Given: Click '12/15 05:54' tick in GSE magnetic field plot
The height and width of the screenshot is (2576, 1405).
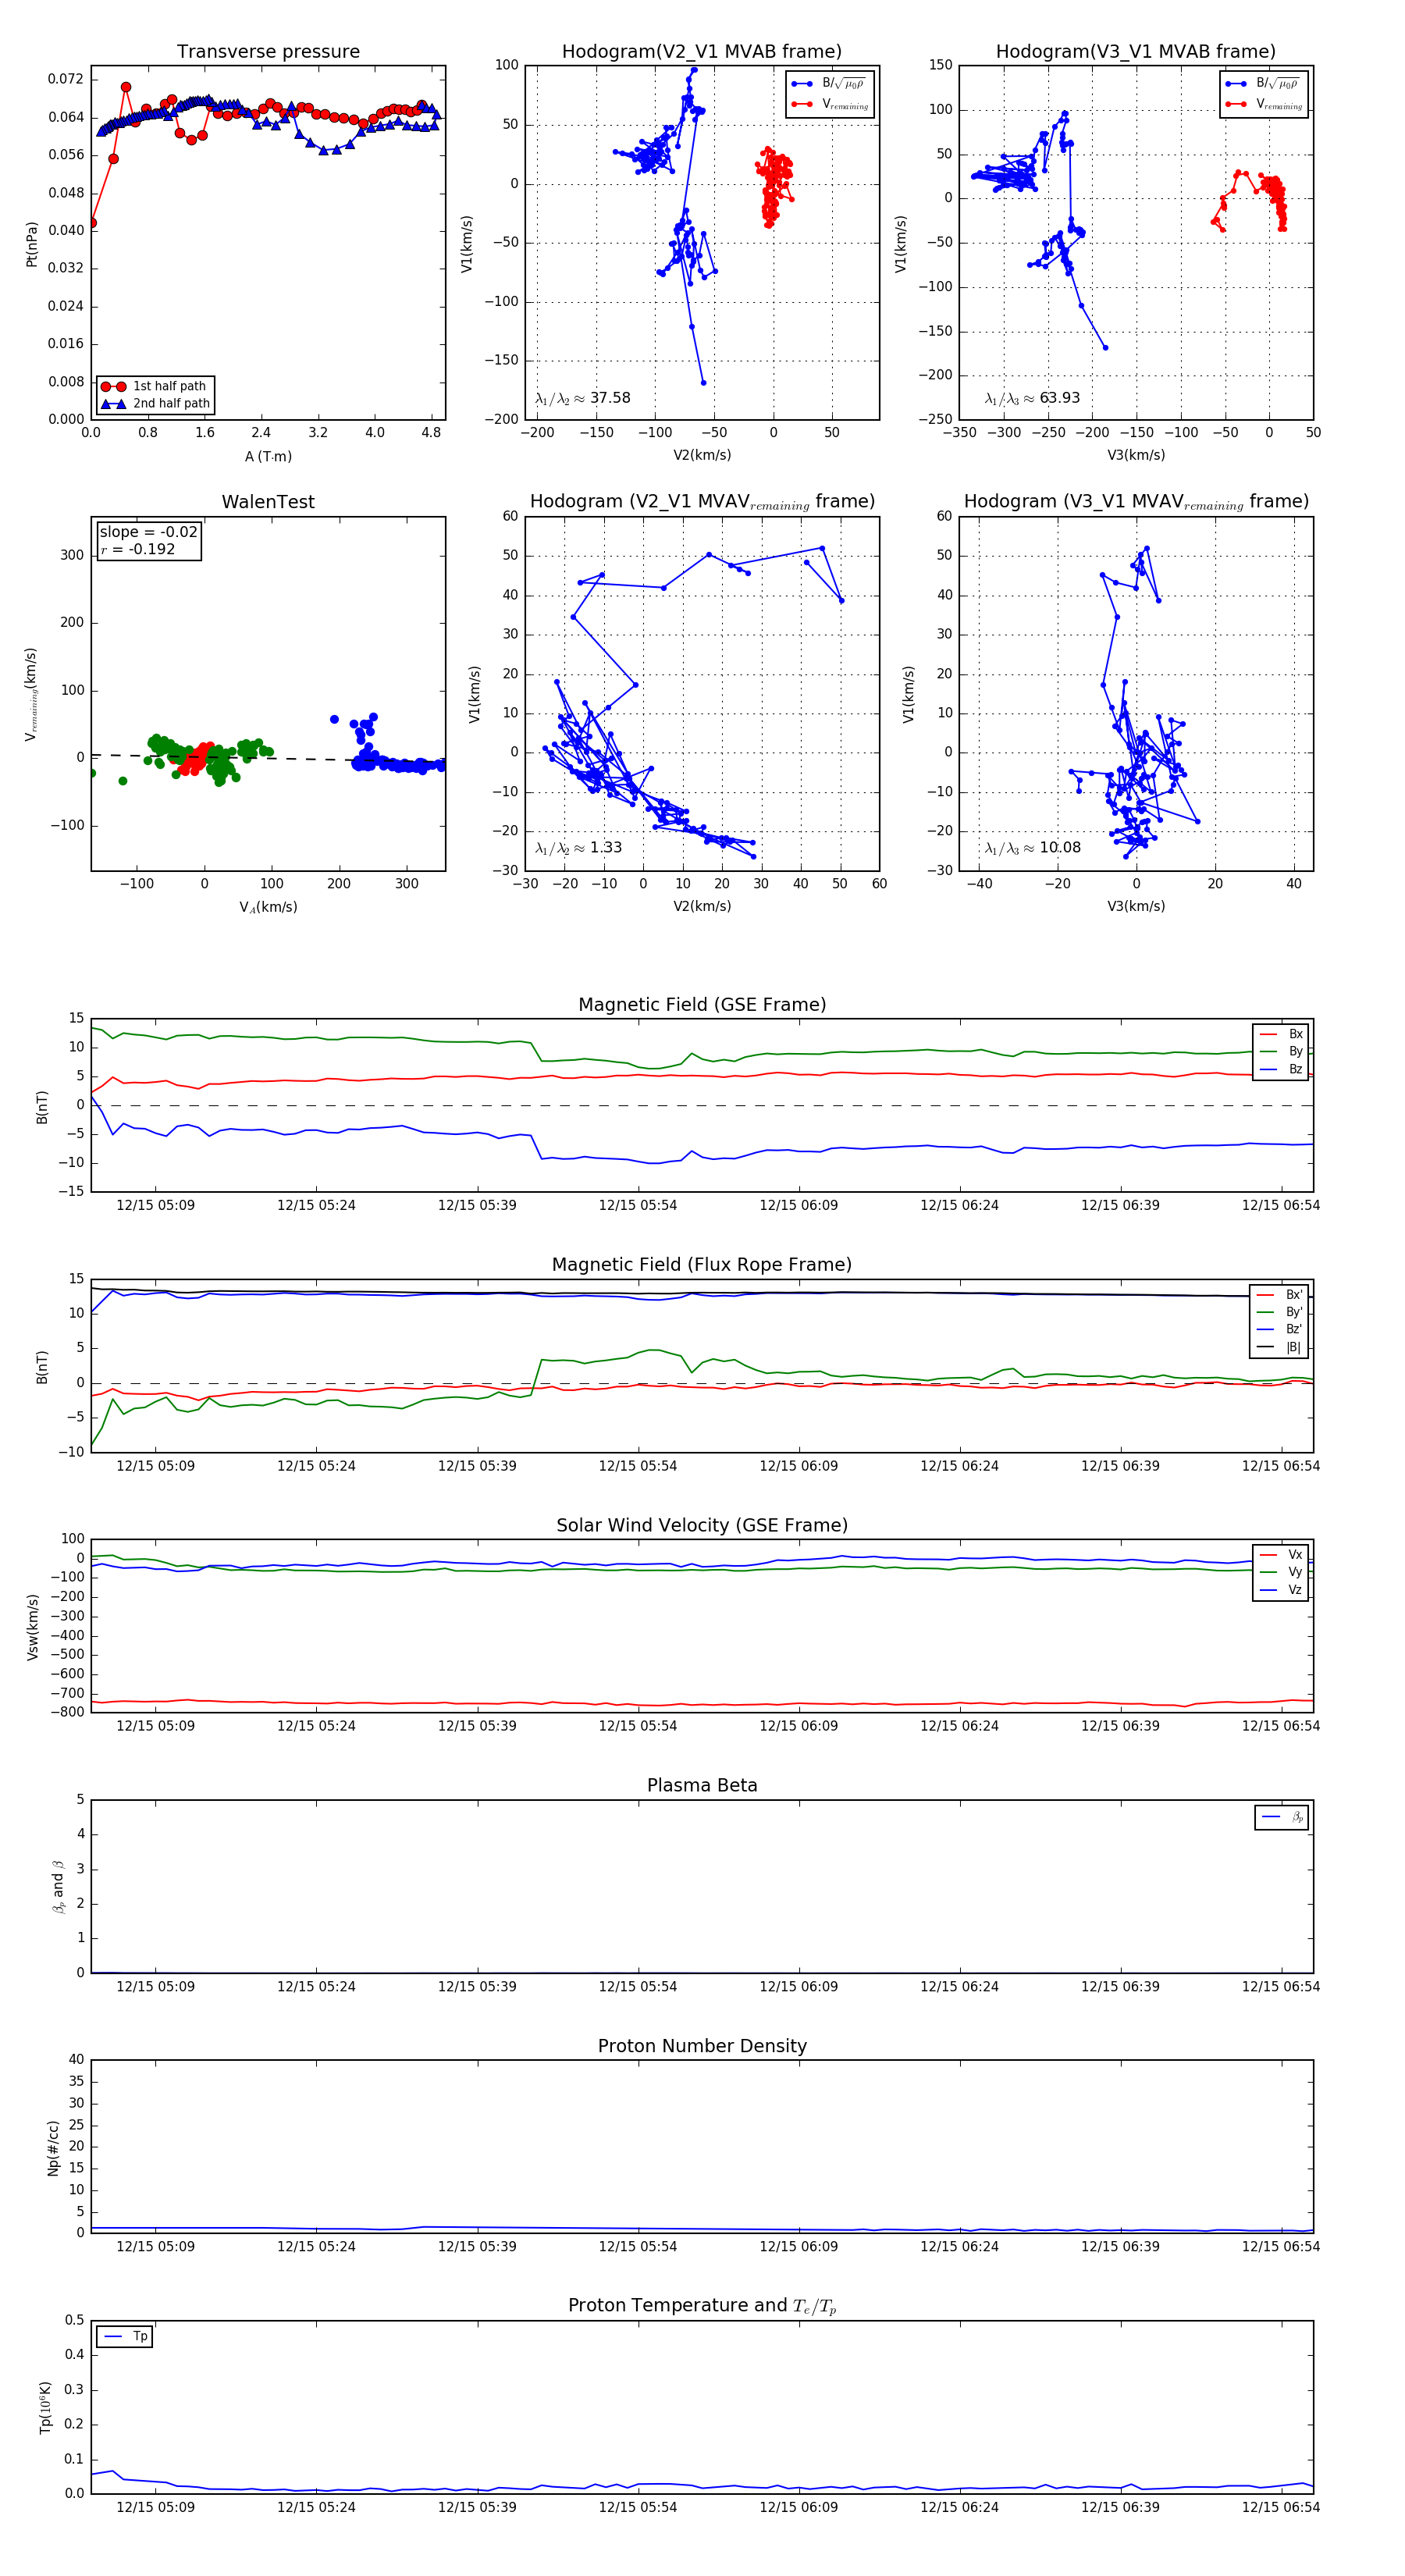Looking at the screenshot, I should click(637, 1205).
